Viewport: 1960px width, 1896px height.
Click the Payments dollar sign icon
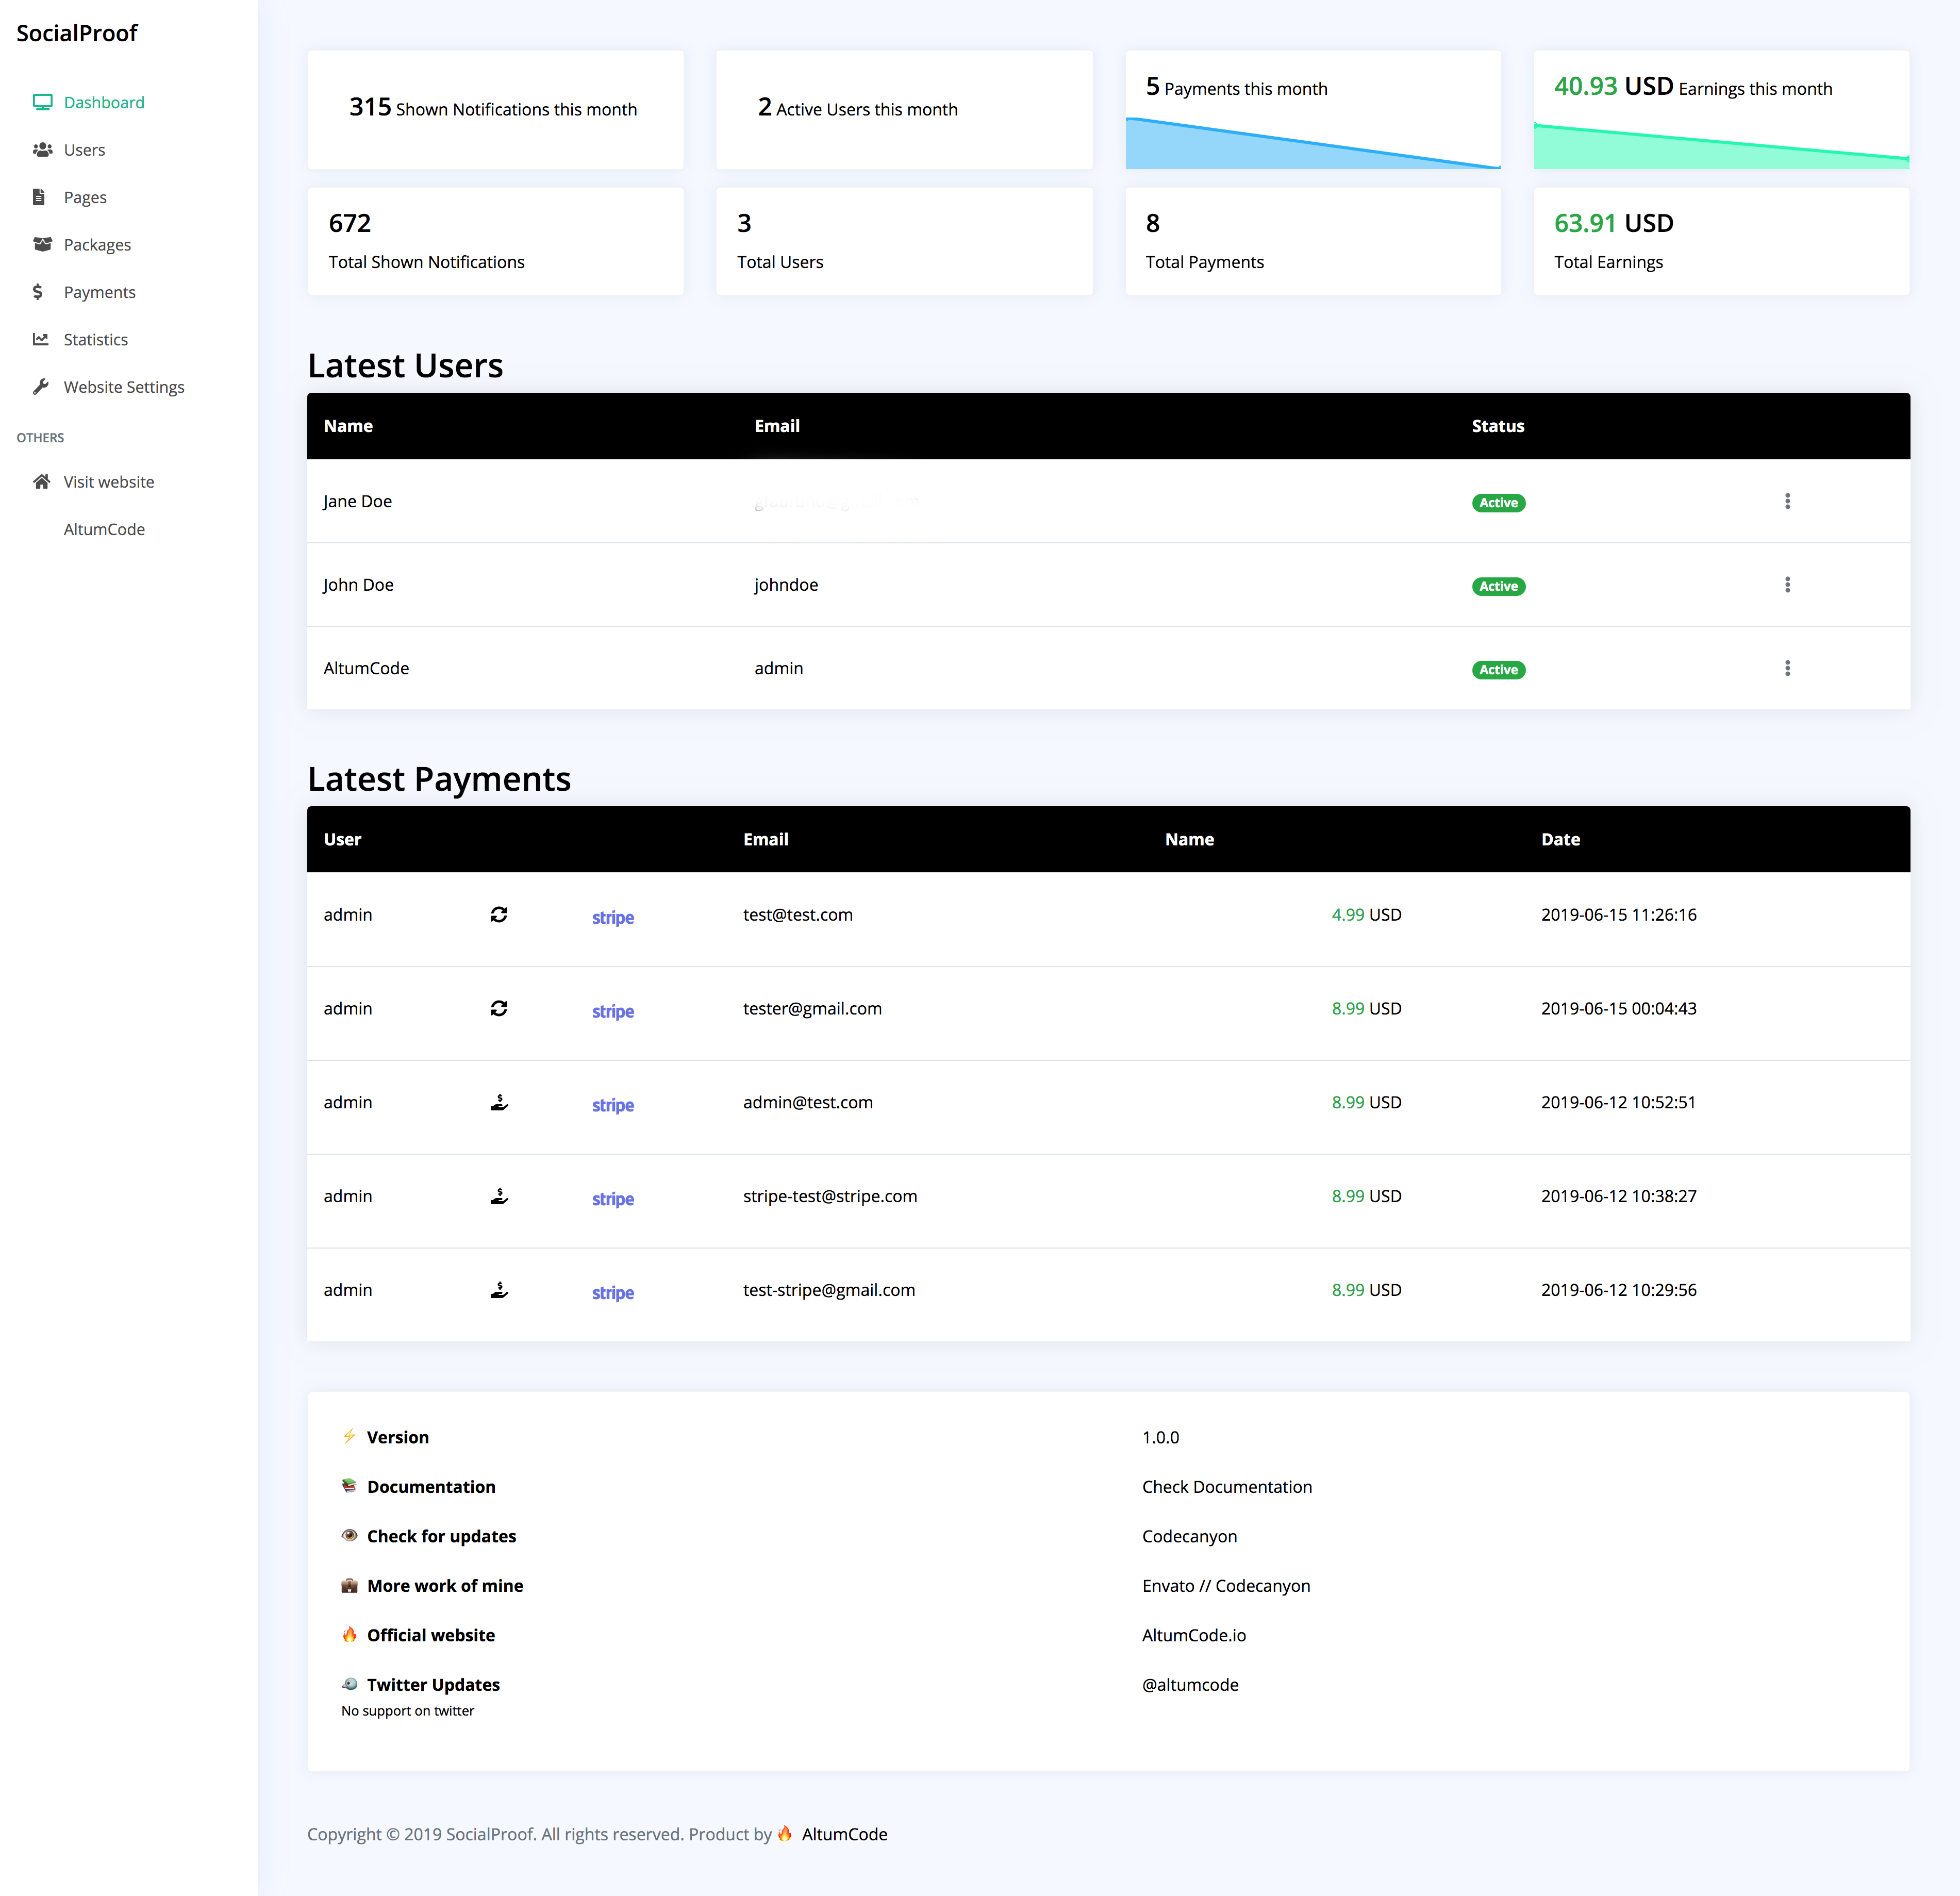(x=38, y=292)
